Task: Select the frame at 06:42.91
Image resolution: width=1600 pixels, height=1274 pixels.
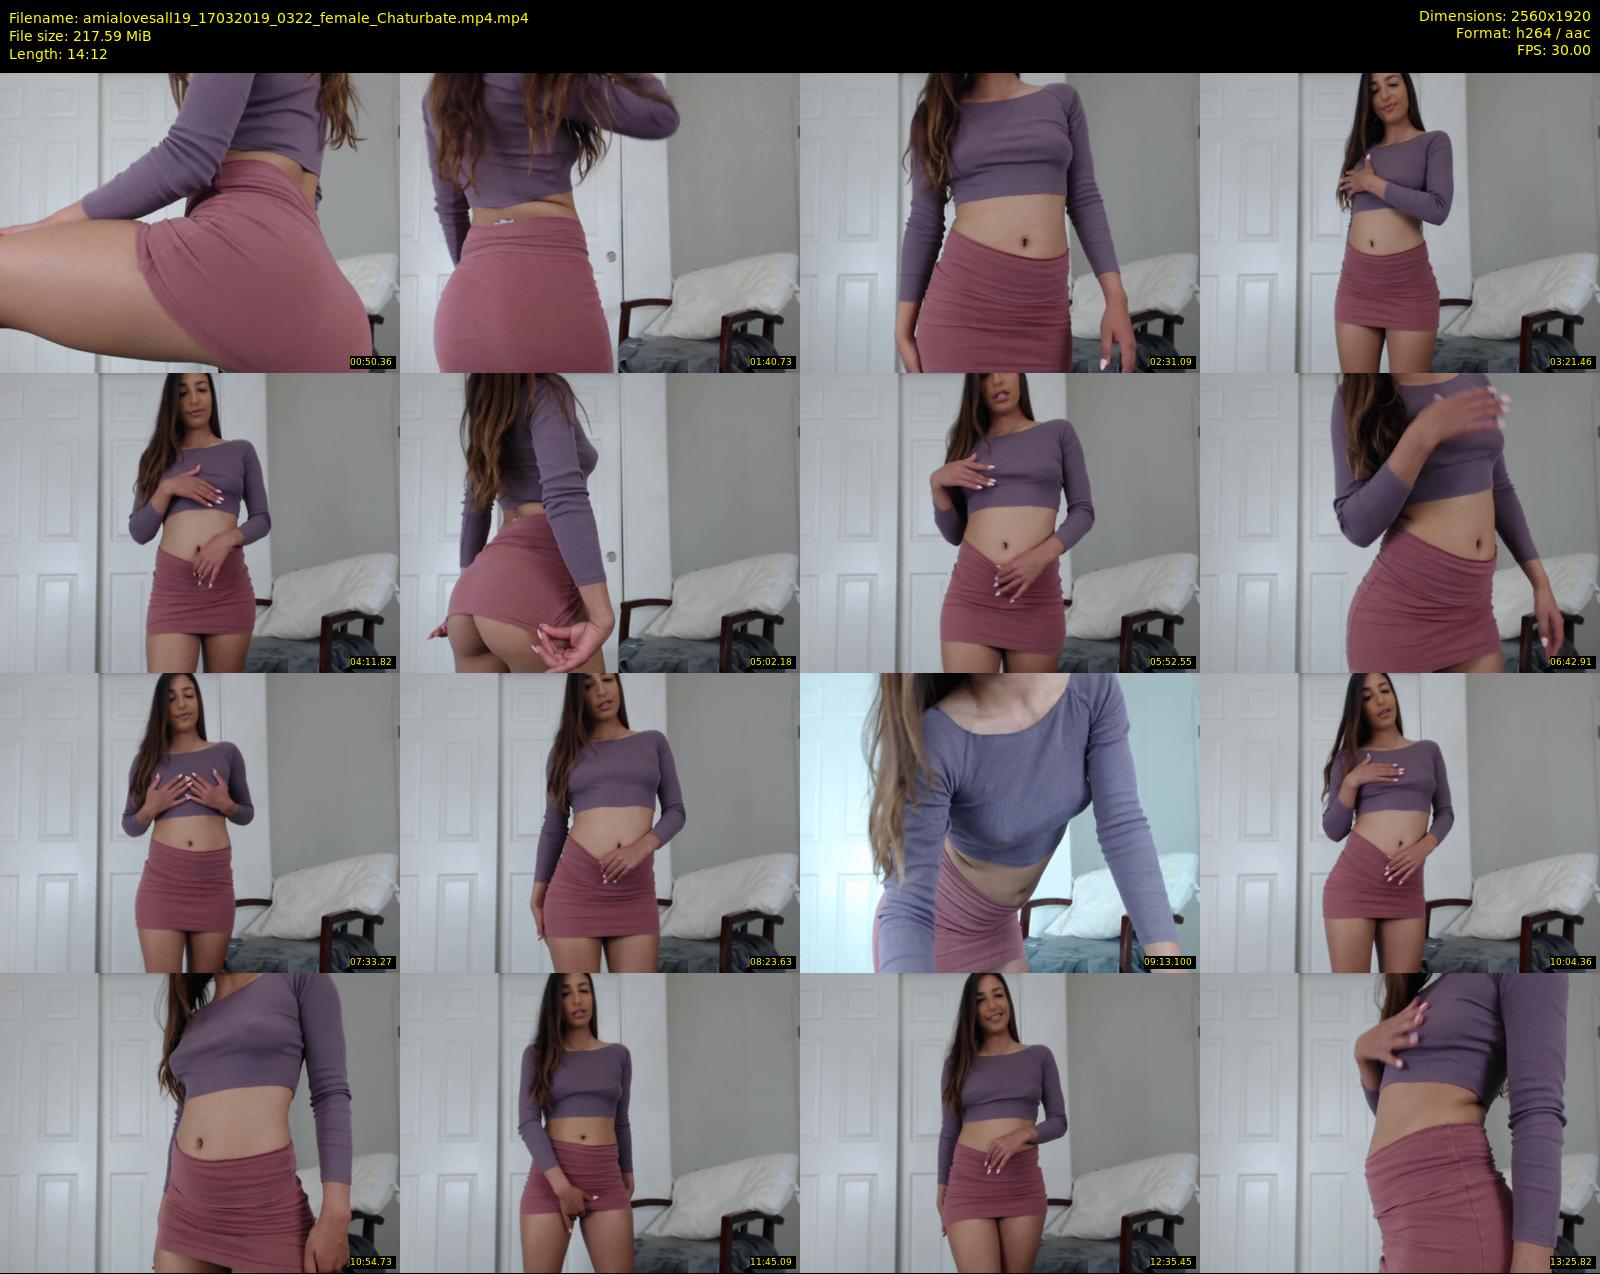Action: point(1399,522)
